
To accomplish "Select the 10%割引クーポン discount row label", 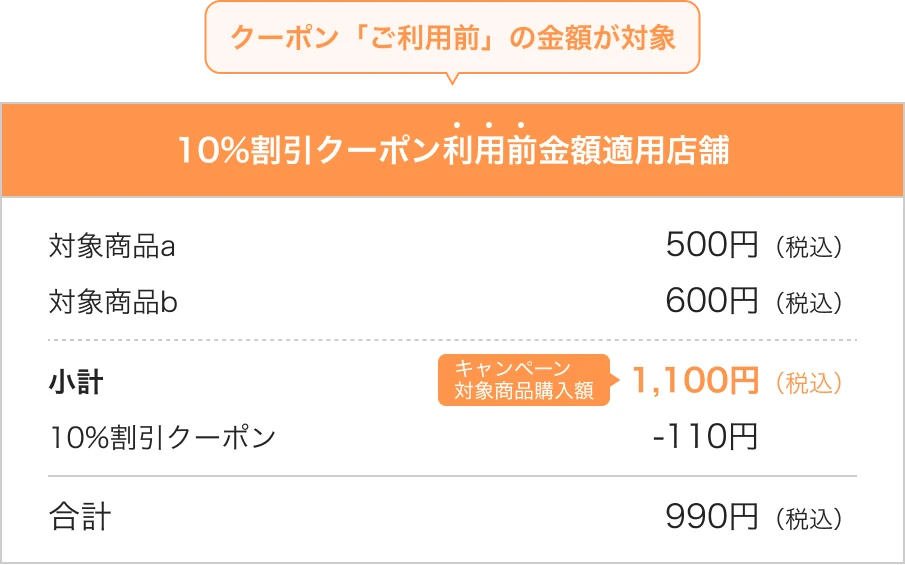I will coord(162,437).
